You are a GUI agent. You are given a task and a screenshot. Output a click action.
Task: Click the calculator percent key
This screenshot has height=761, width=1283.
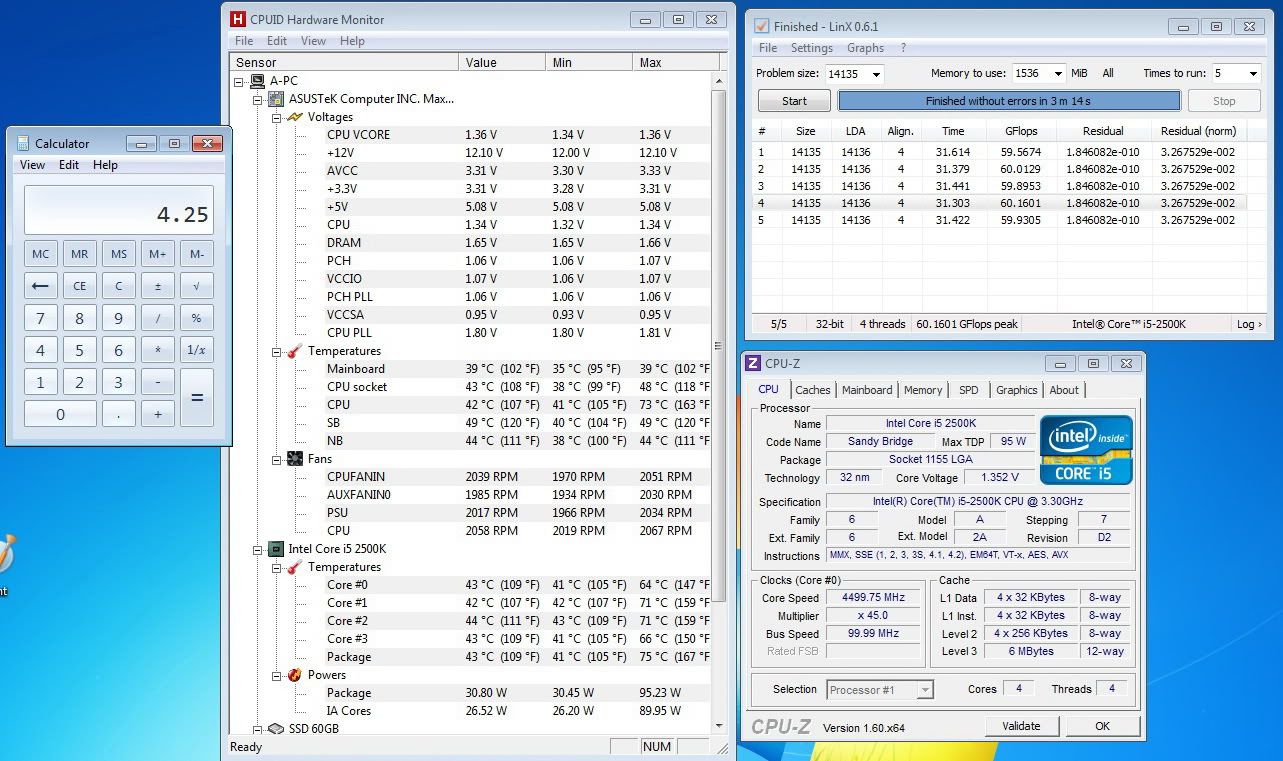tap(196, 318)
